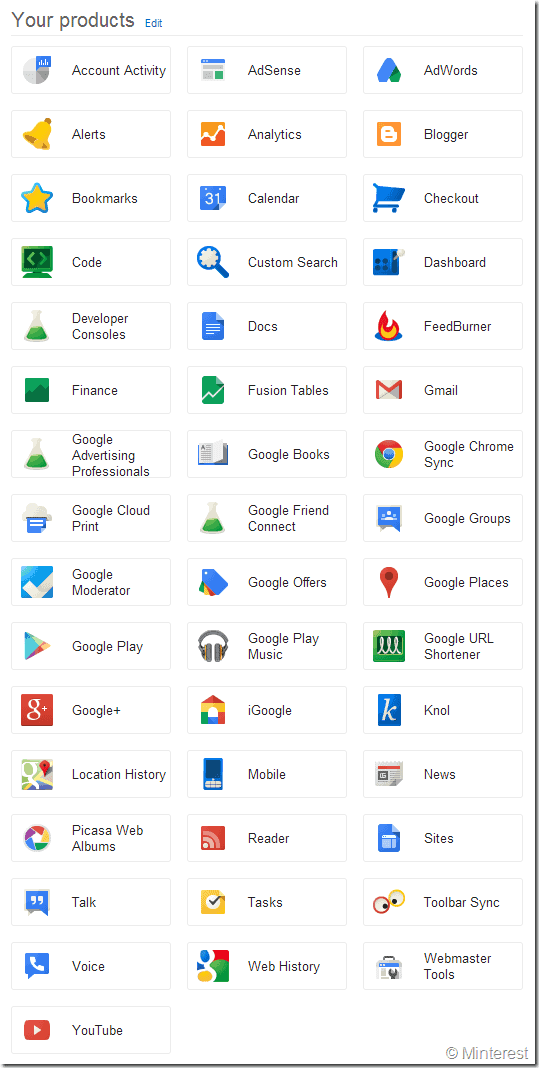Viewport: 539px width, 1068px height.
Task: Click the Alerts bell icon
Action: click(x=37, y=134)
